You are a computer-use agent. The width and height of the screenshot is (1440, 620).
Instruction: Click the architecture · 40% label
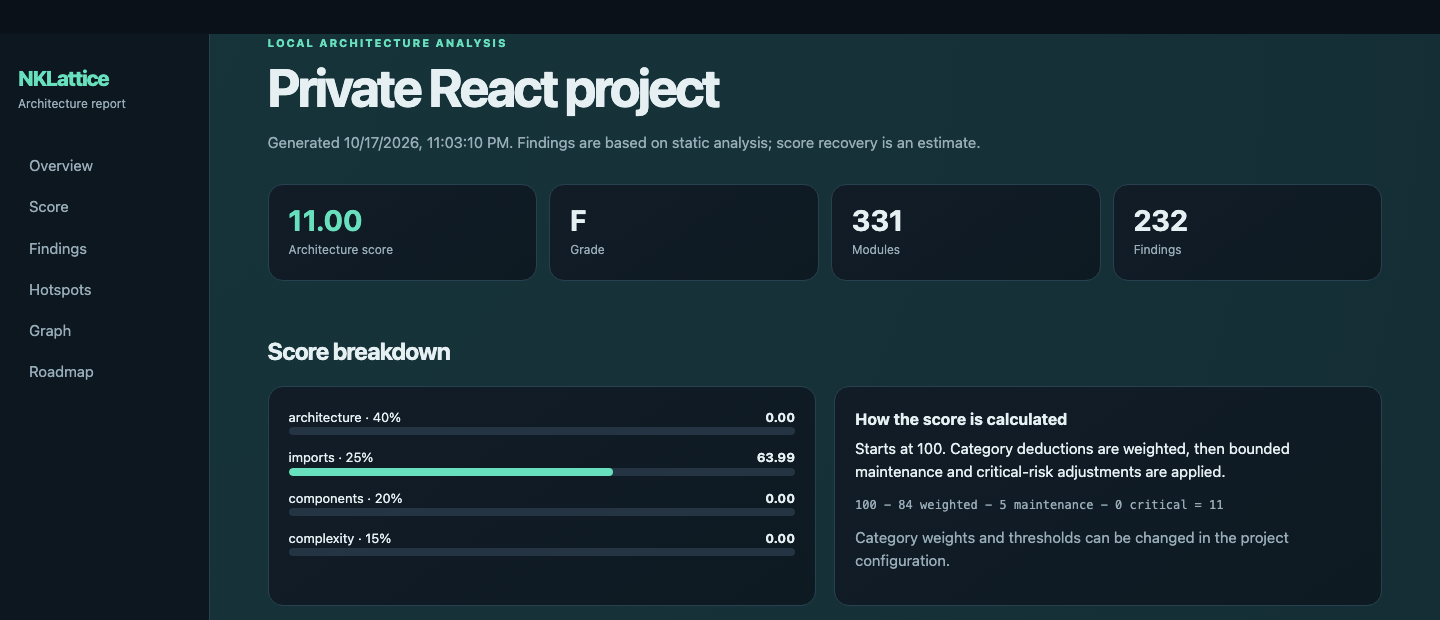point(345,418)
